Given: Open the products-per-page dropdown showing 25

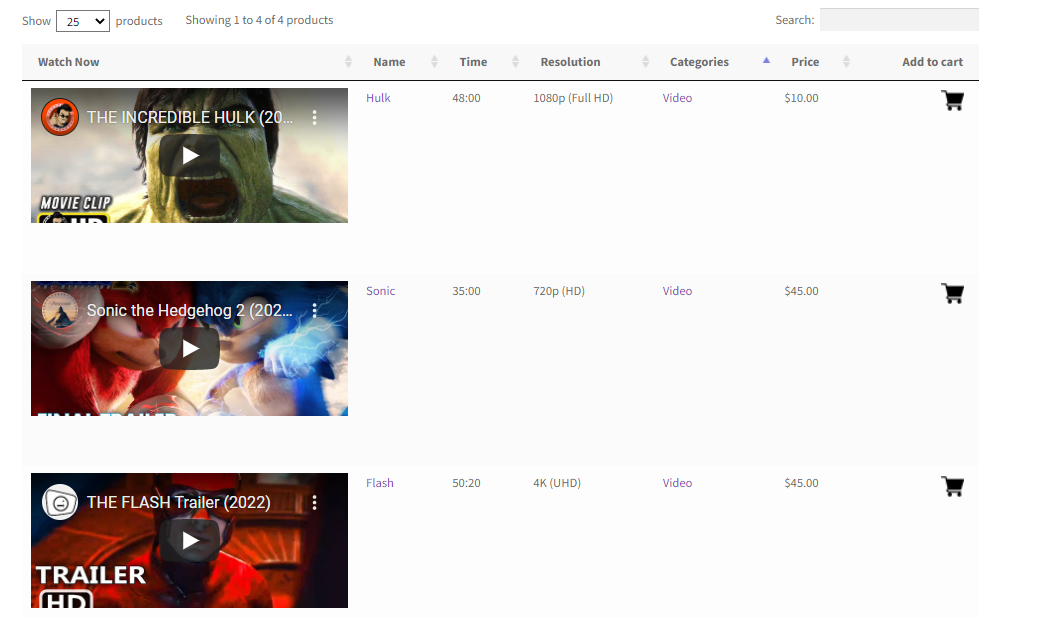Looking at the screenshot, I should [83, 21].
